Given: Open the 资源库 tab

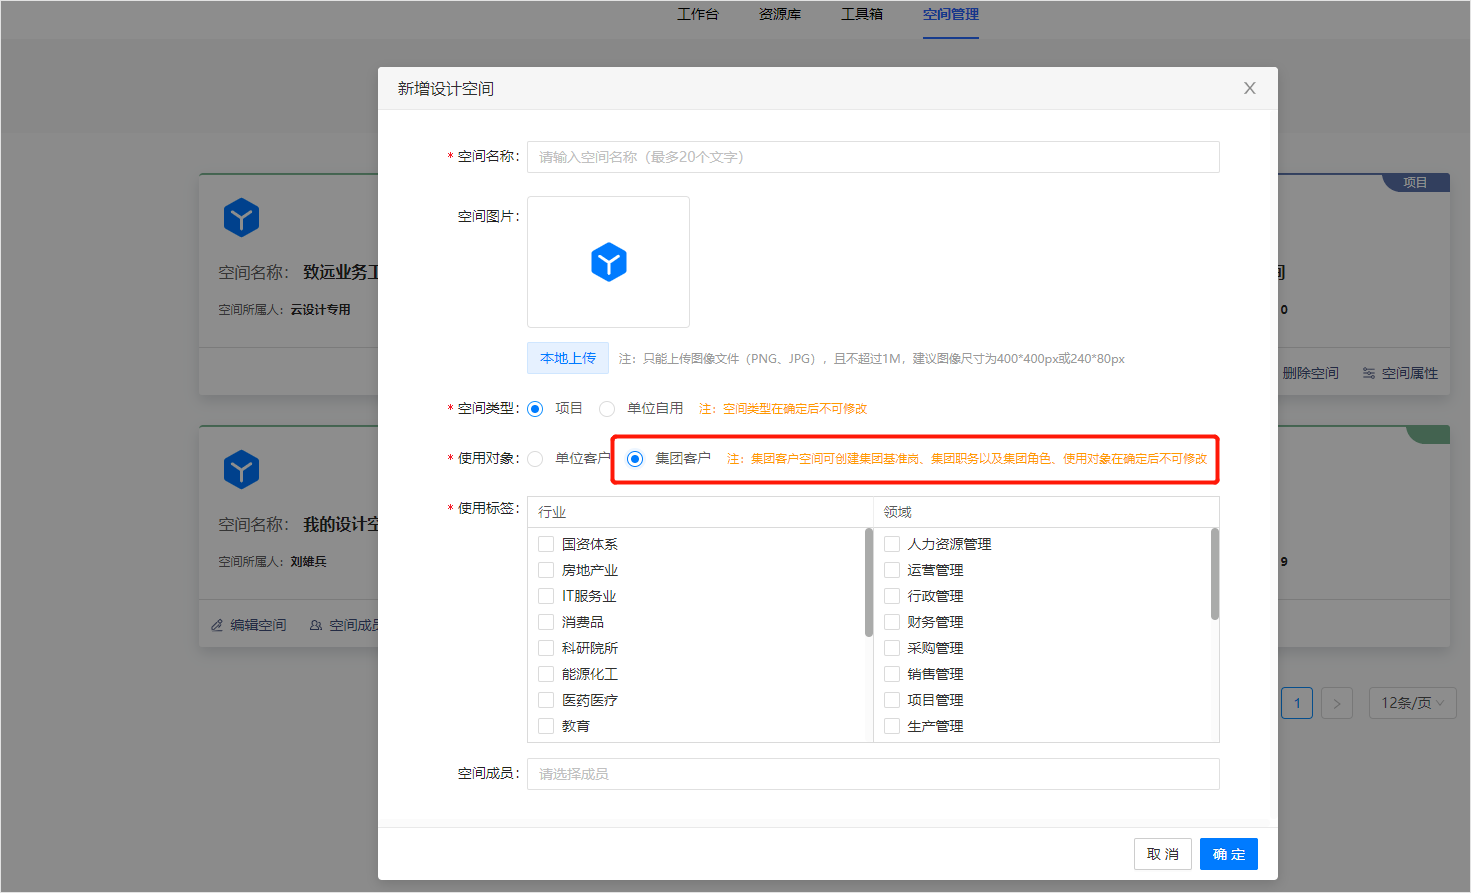Looking at the screenshot, I should click(780, 14).
